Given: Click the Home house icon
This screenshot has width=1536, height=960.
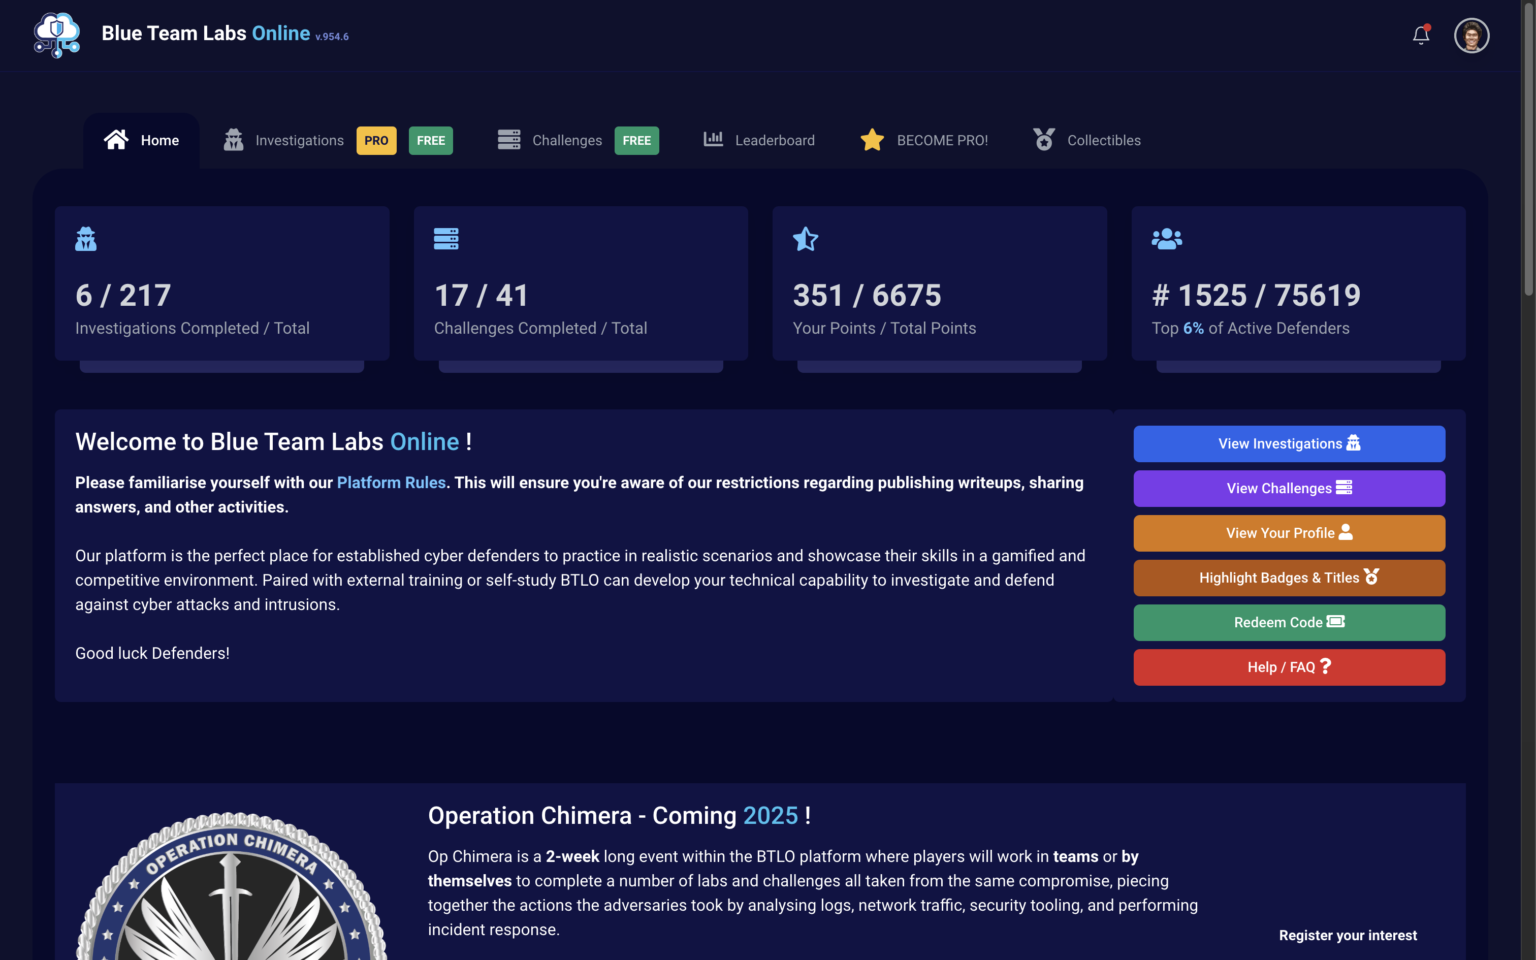Looking at the screenshot, I should [116, 140].
